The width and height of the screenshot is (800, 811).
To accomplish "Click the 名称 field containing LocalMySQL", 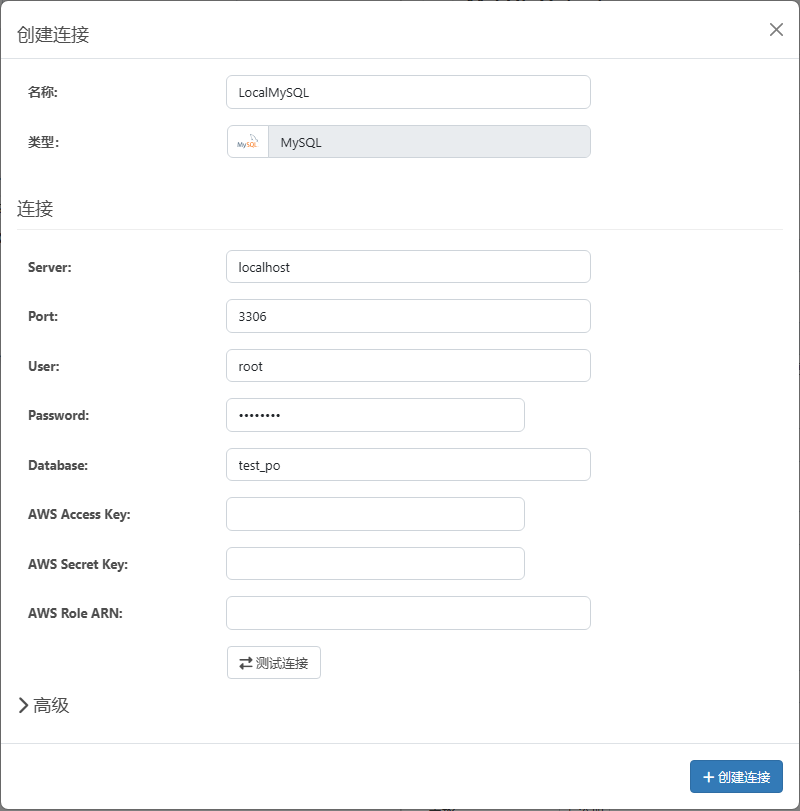I will pos(408,92).
